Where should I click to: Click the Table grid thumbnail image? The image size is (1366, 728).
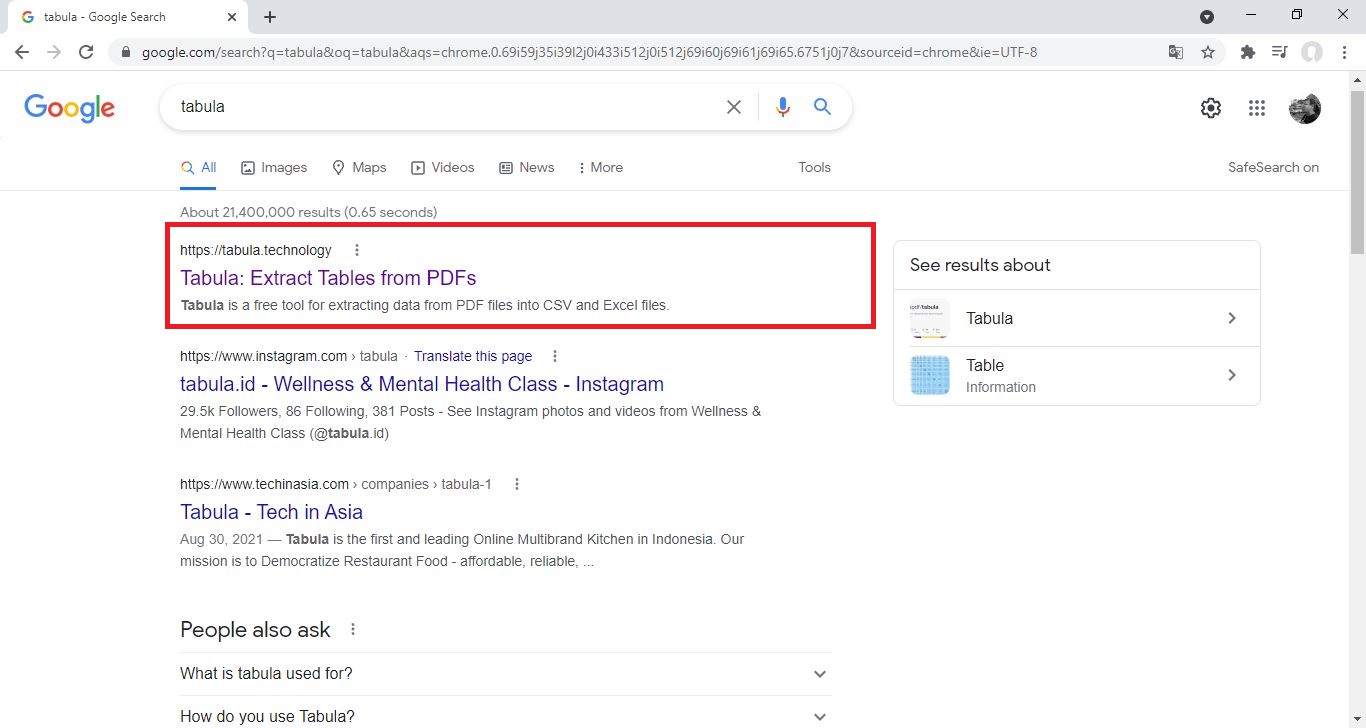(x=930, y=375)
